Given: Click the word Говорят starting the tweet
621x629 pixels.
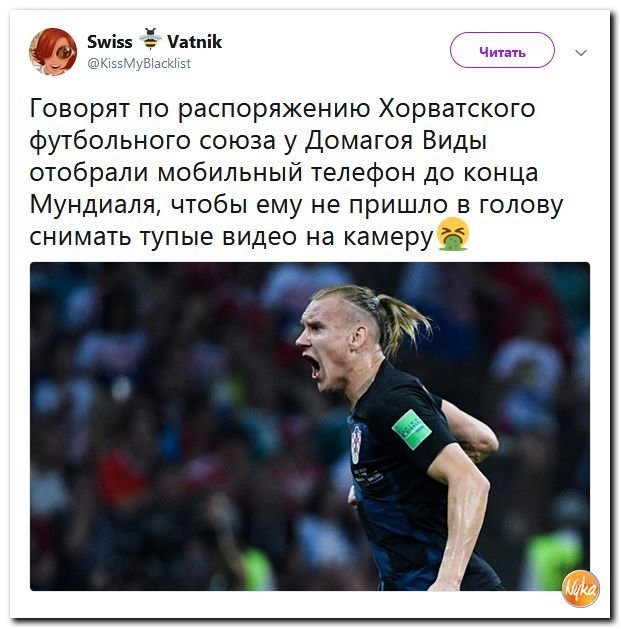Looking at the screenshot, I should tap(79, 109).
